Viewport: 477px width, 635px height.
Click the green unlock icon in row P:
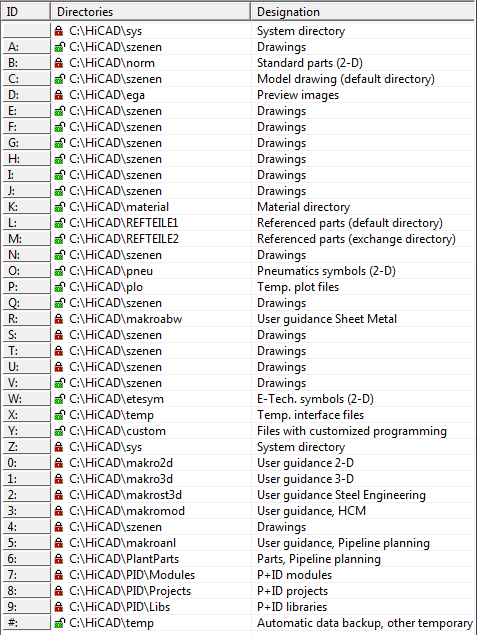(60, 287)
